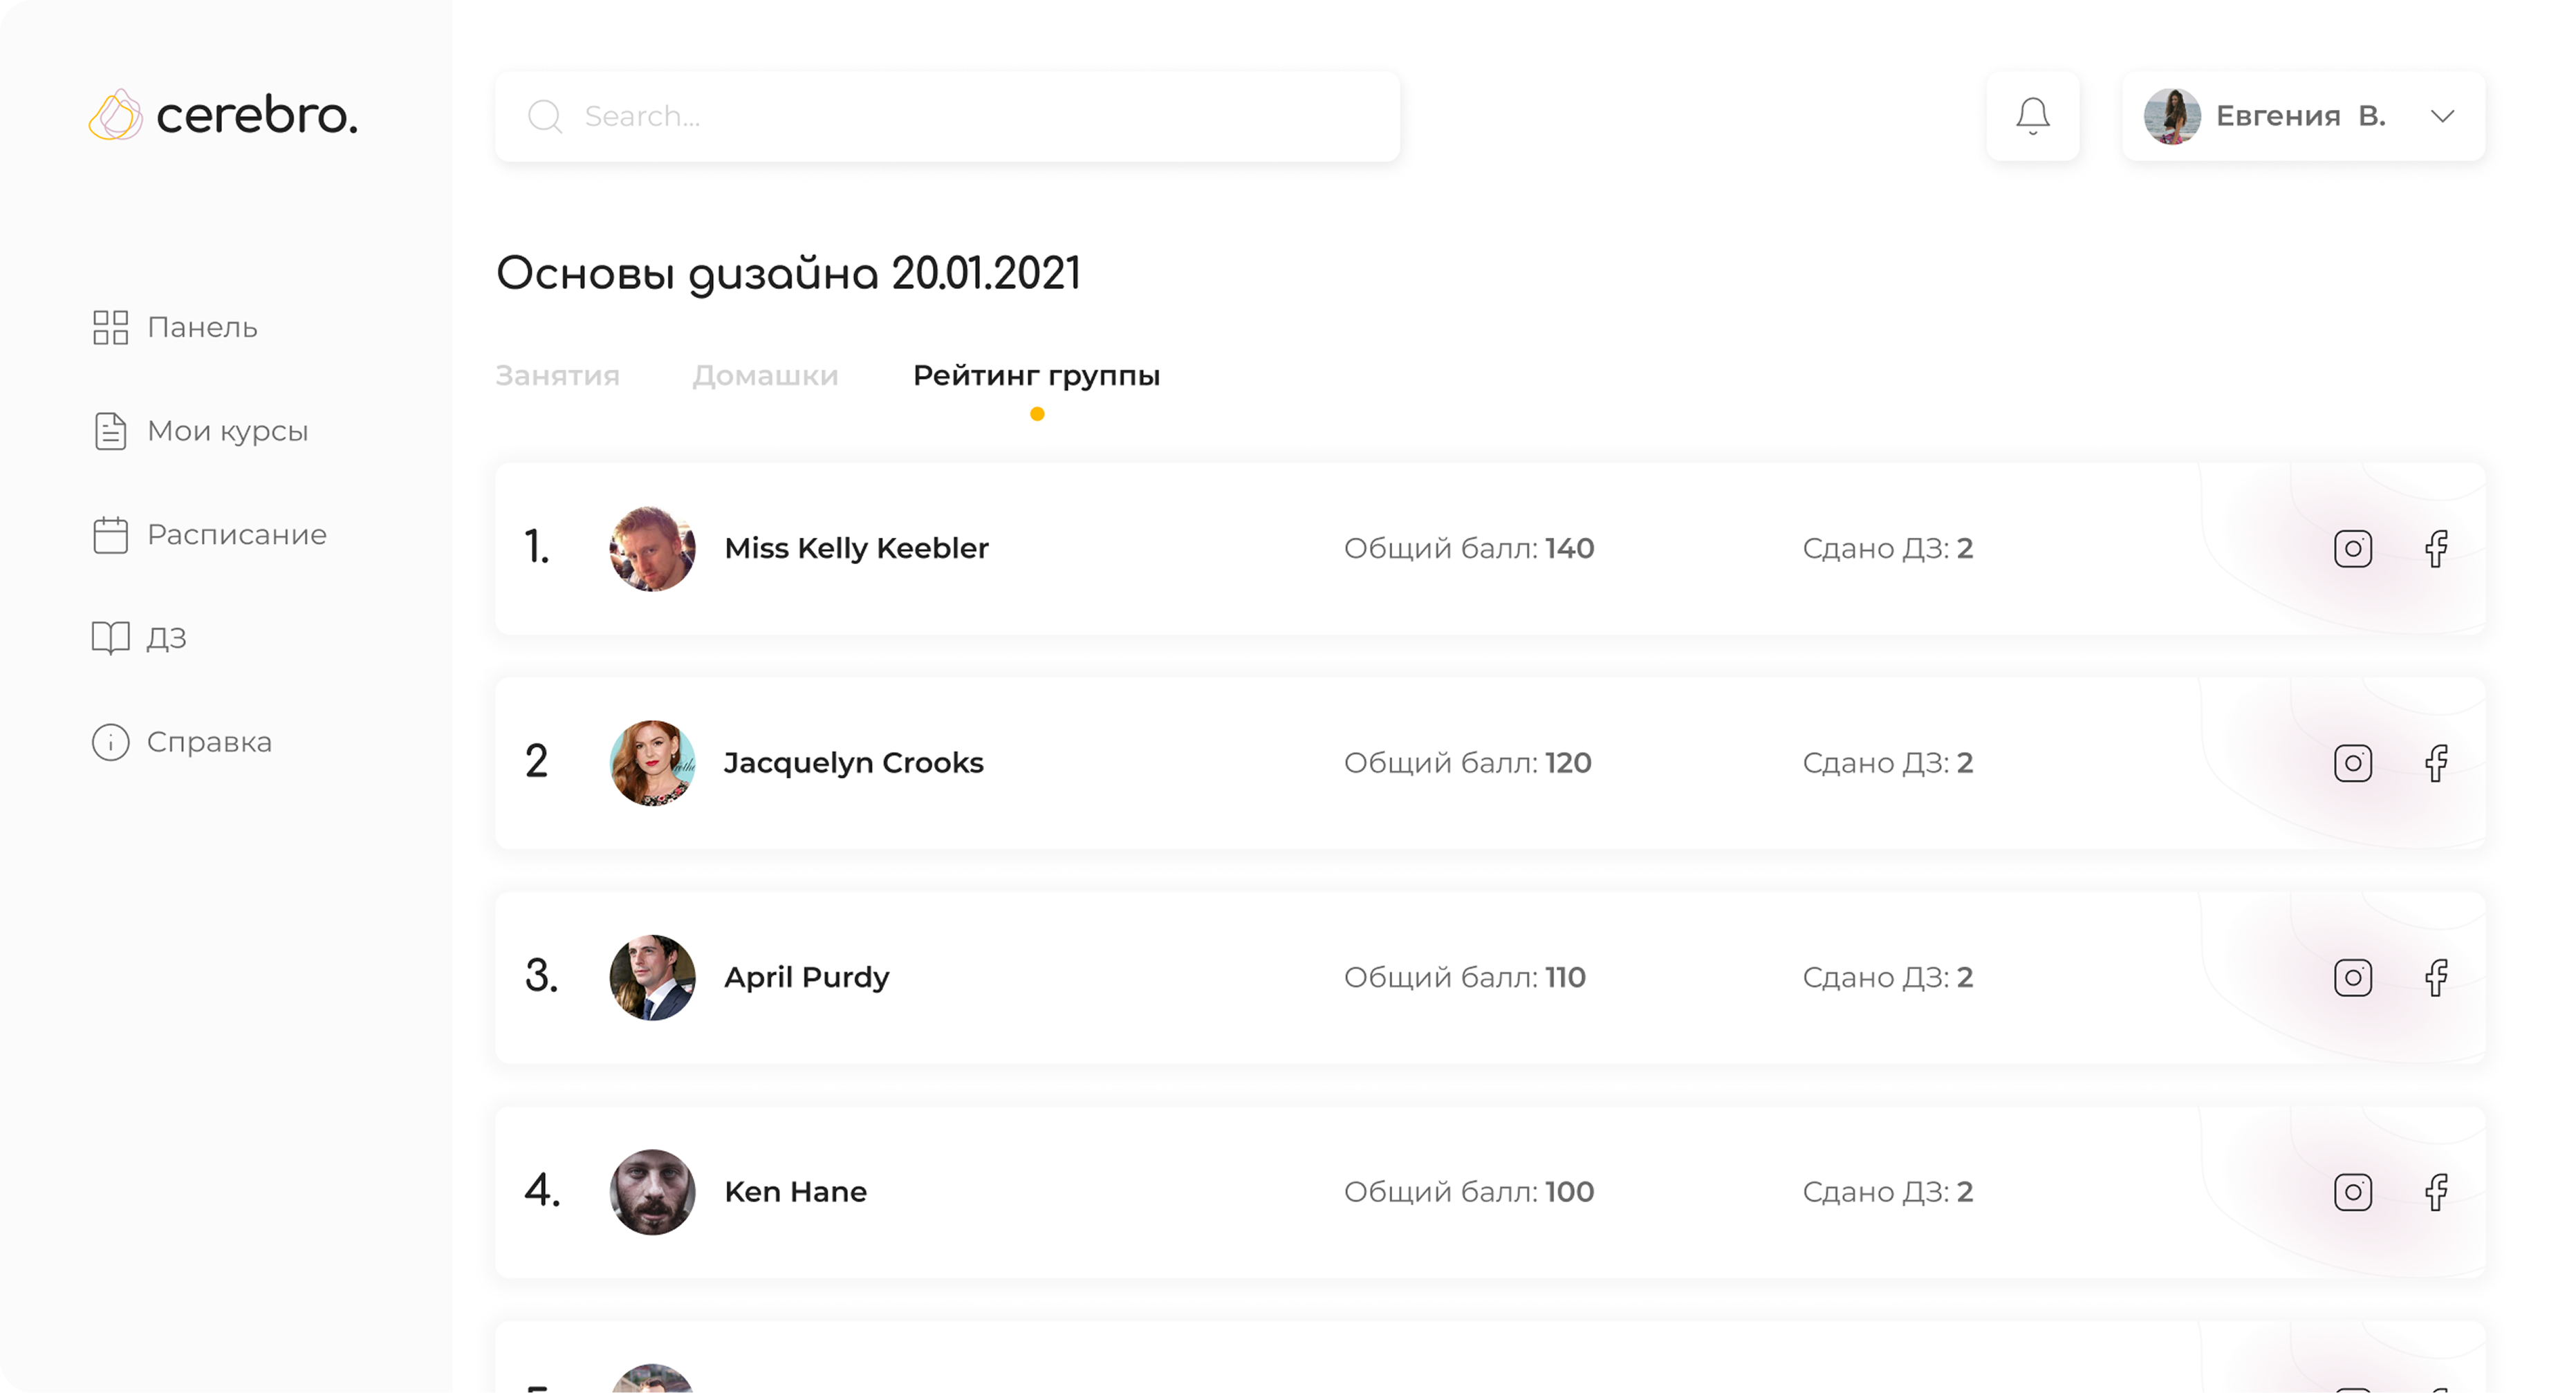Image resolution: width=2576 pixels, height=1393 pixels.
Task: Click the notification bell icon
Action: pyautogui.click(x=2032, y=116)
